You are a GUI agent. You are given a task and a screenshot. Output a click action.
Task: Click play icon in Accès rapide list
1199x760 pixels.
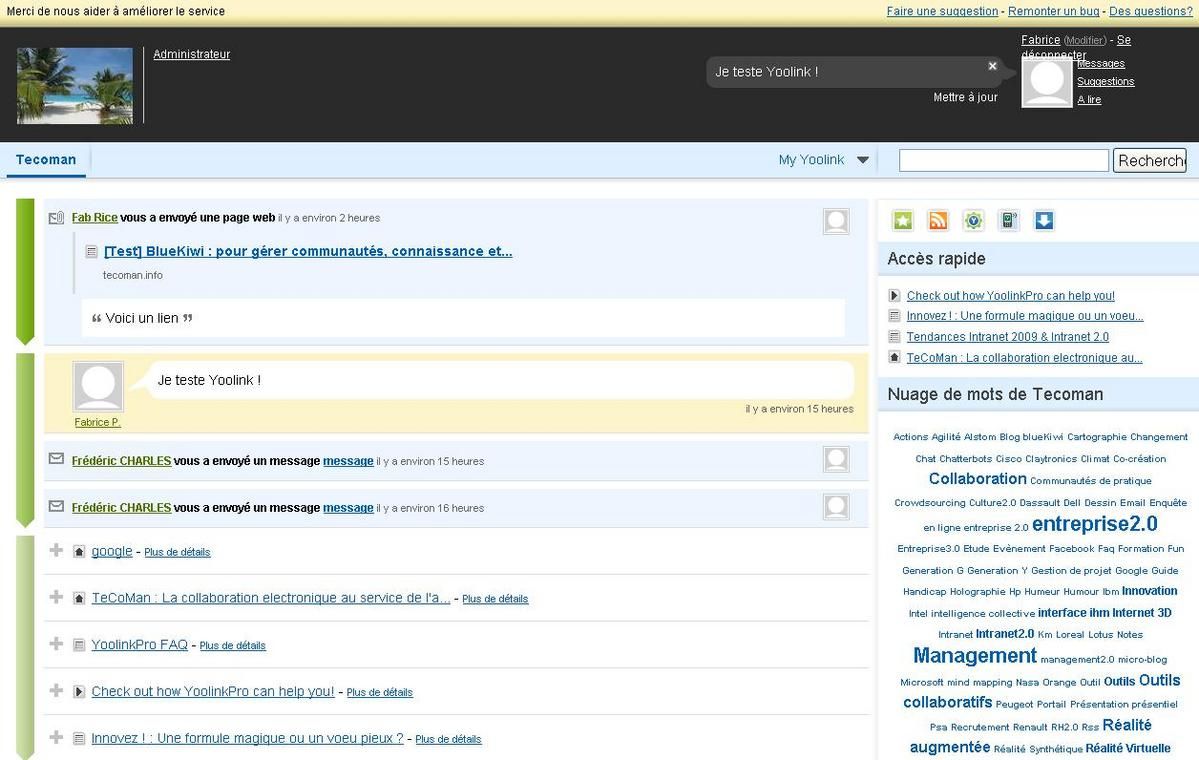894,296
